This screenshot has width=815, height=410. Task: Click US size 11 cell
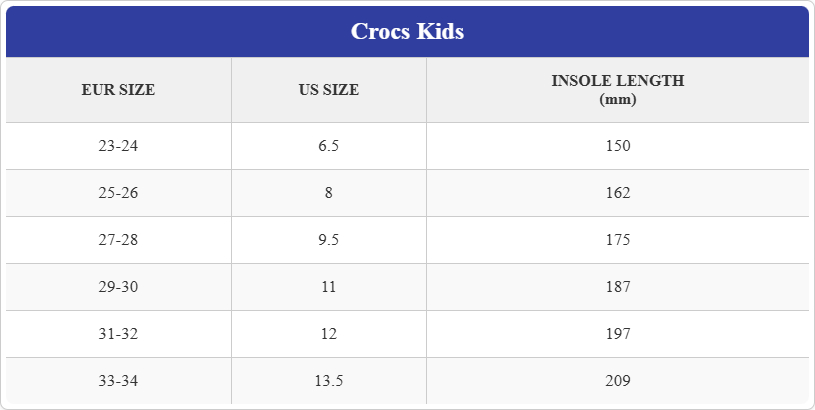click(x=328, y=287)
